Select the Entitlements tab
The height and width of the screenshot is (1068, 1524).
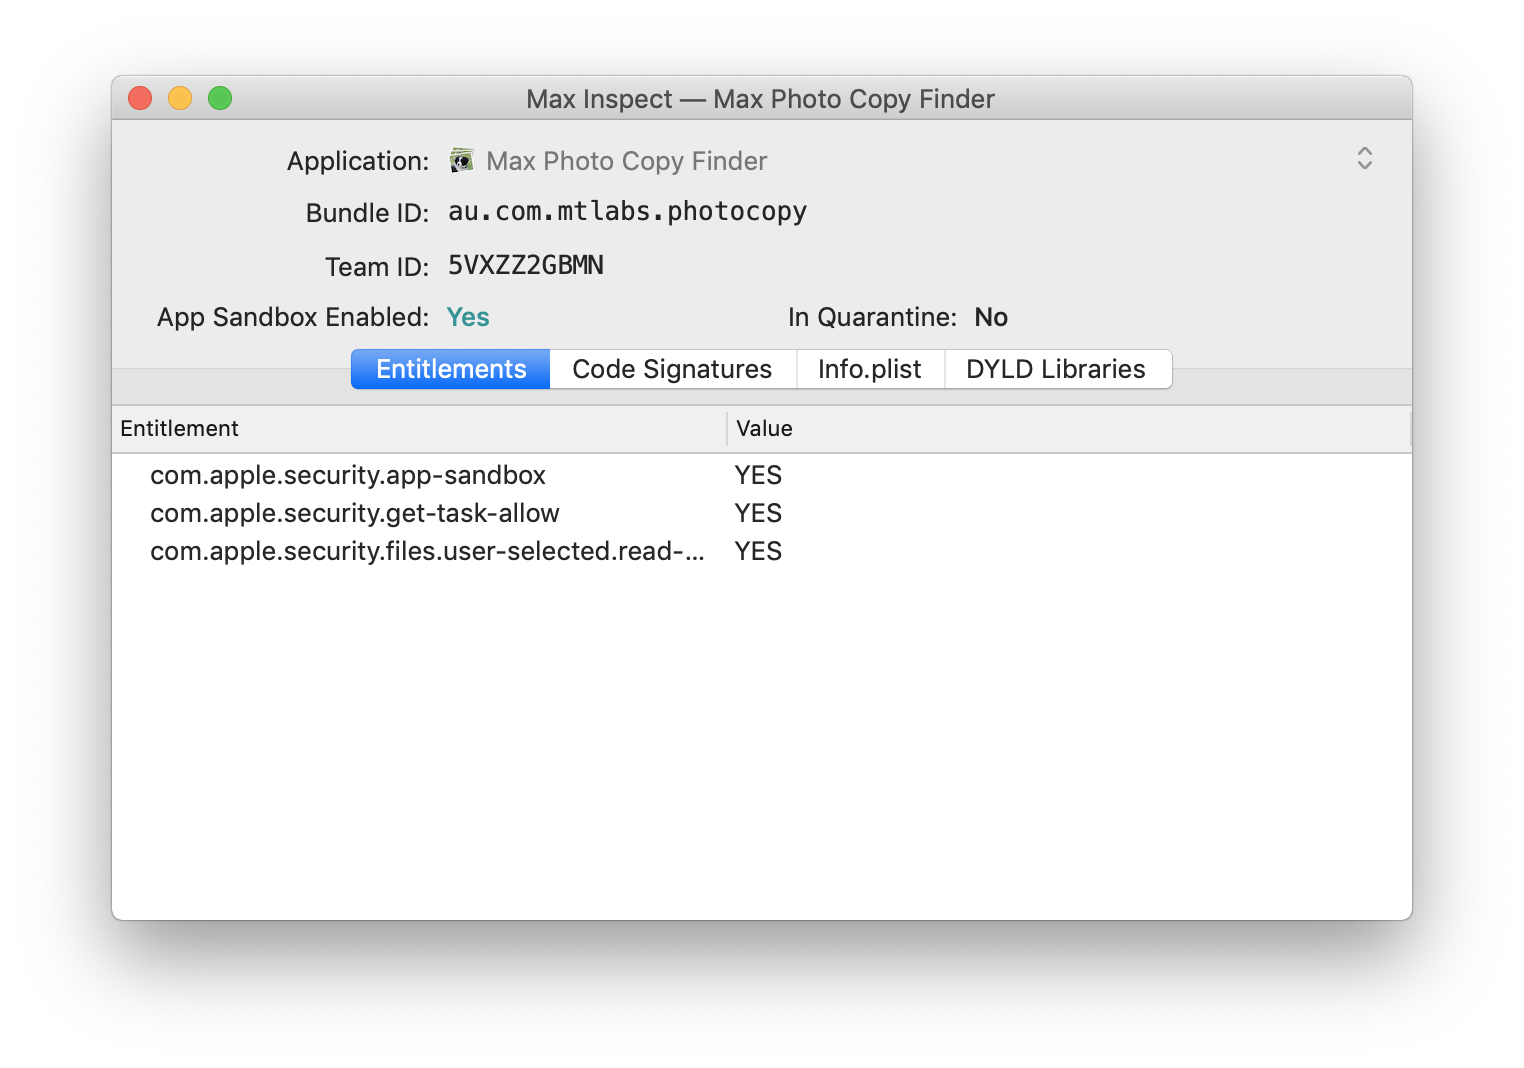point(450,369)
